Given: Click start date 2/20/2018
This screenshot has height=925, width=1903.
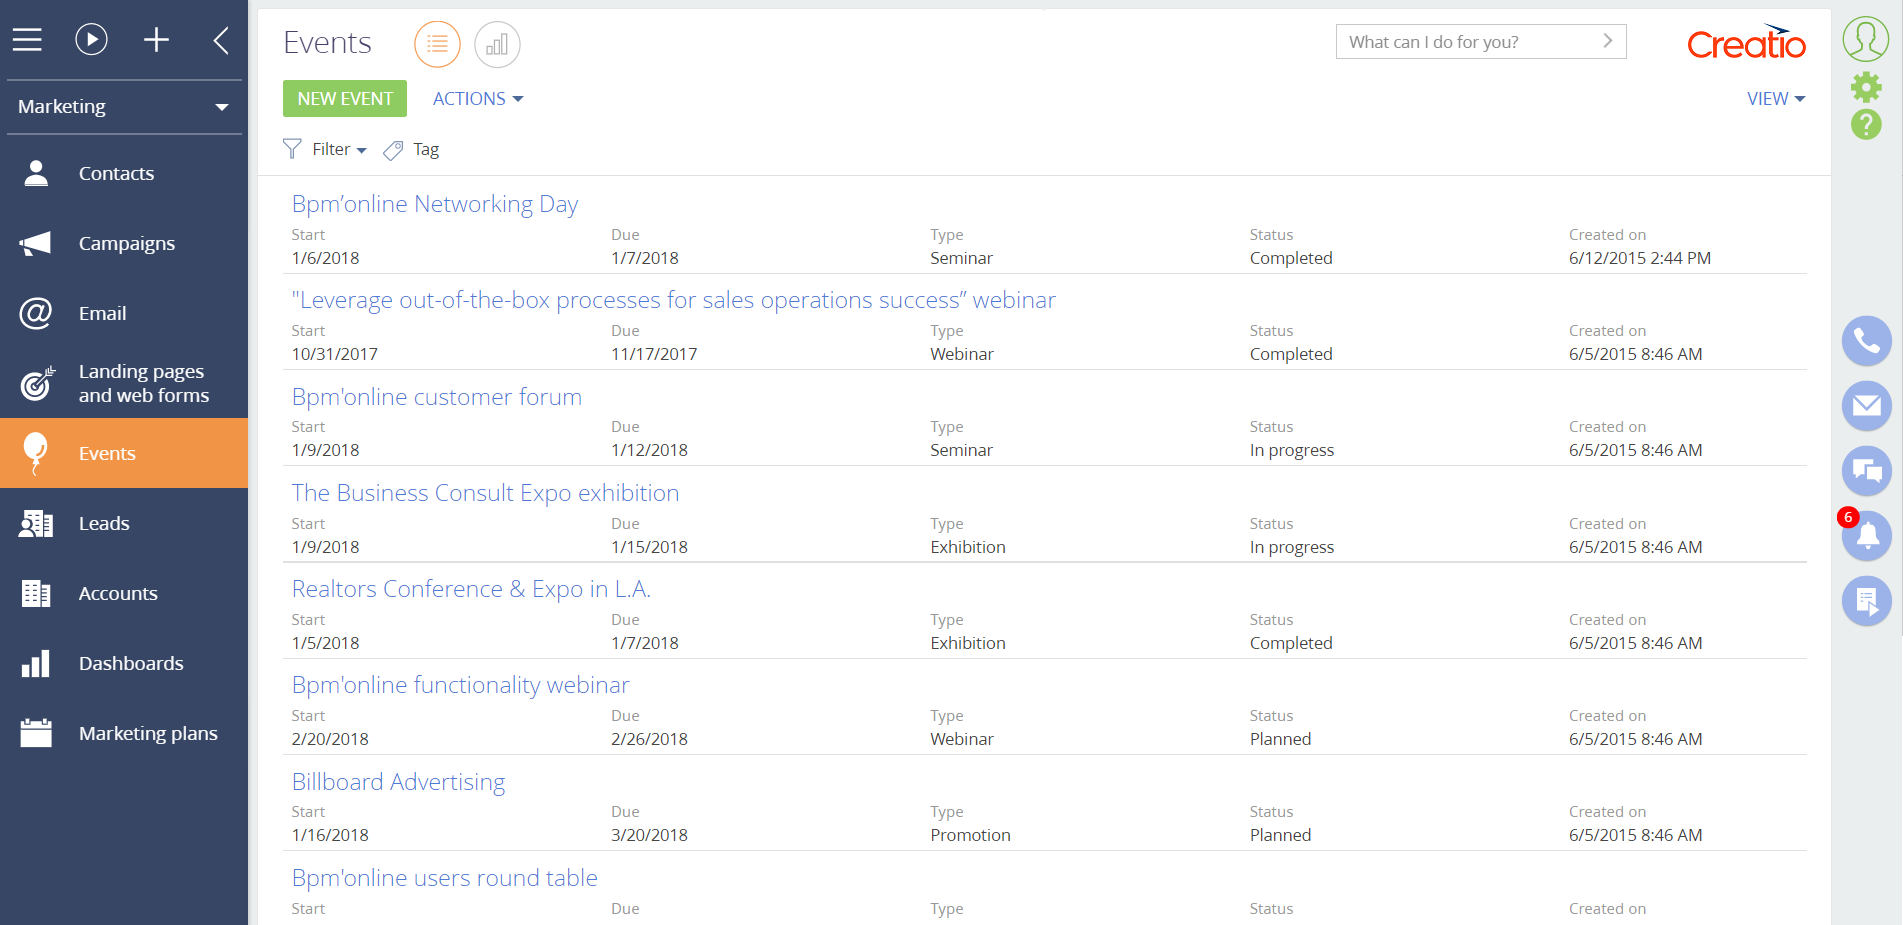Looking at the screenshot, I should 330,739.
